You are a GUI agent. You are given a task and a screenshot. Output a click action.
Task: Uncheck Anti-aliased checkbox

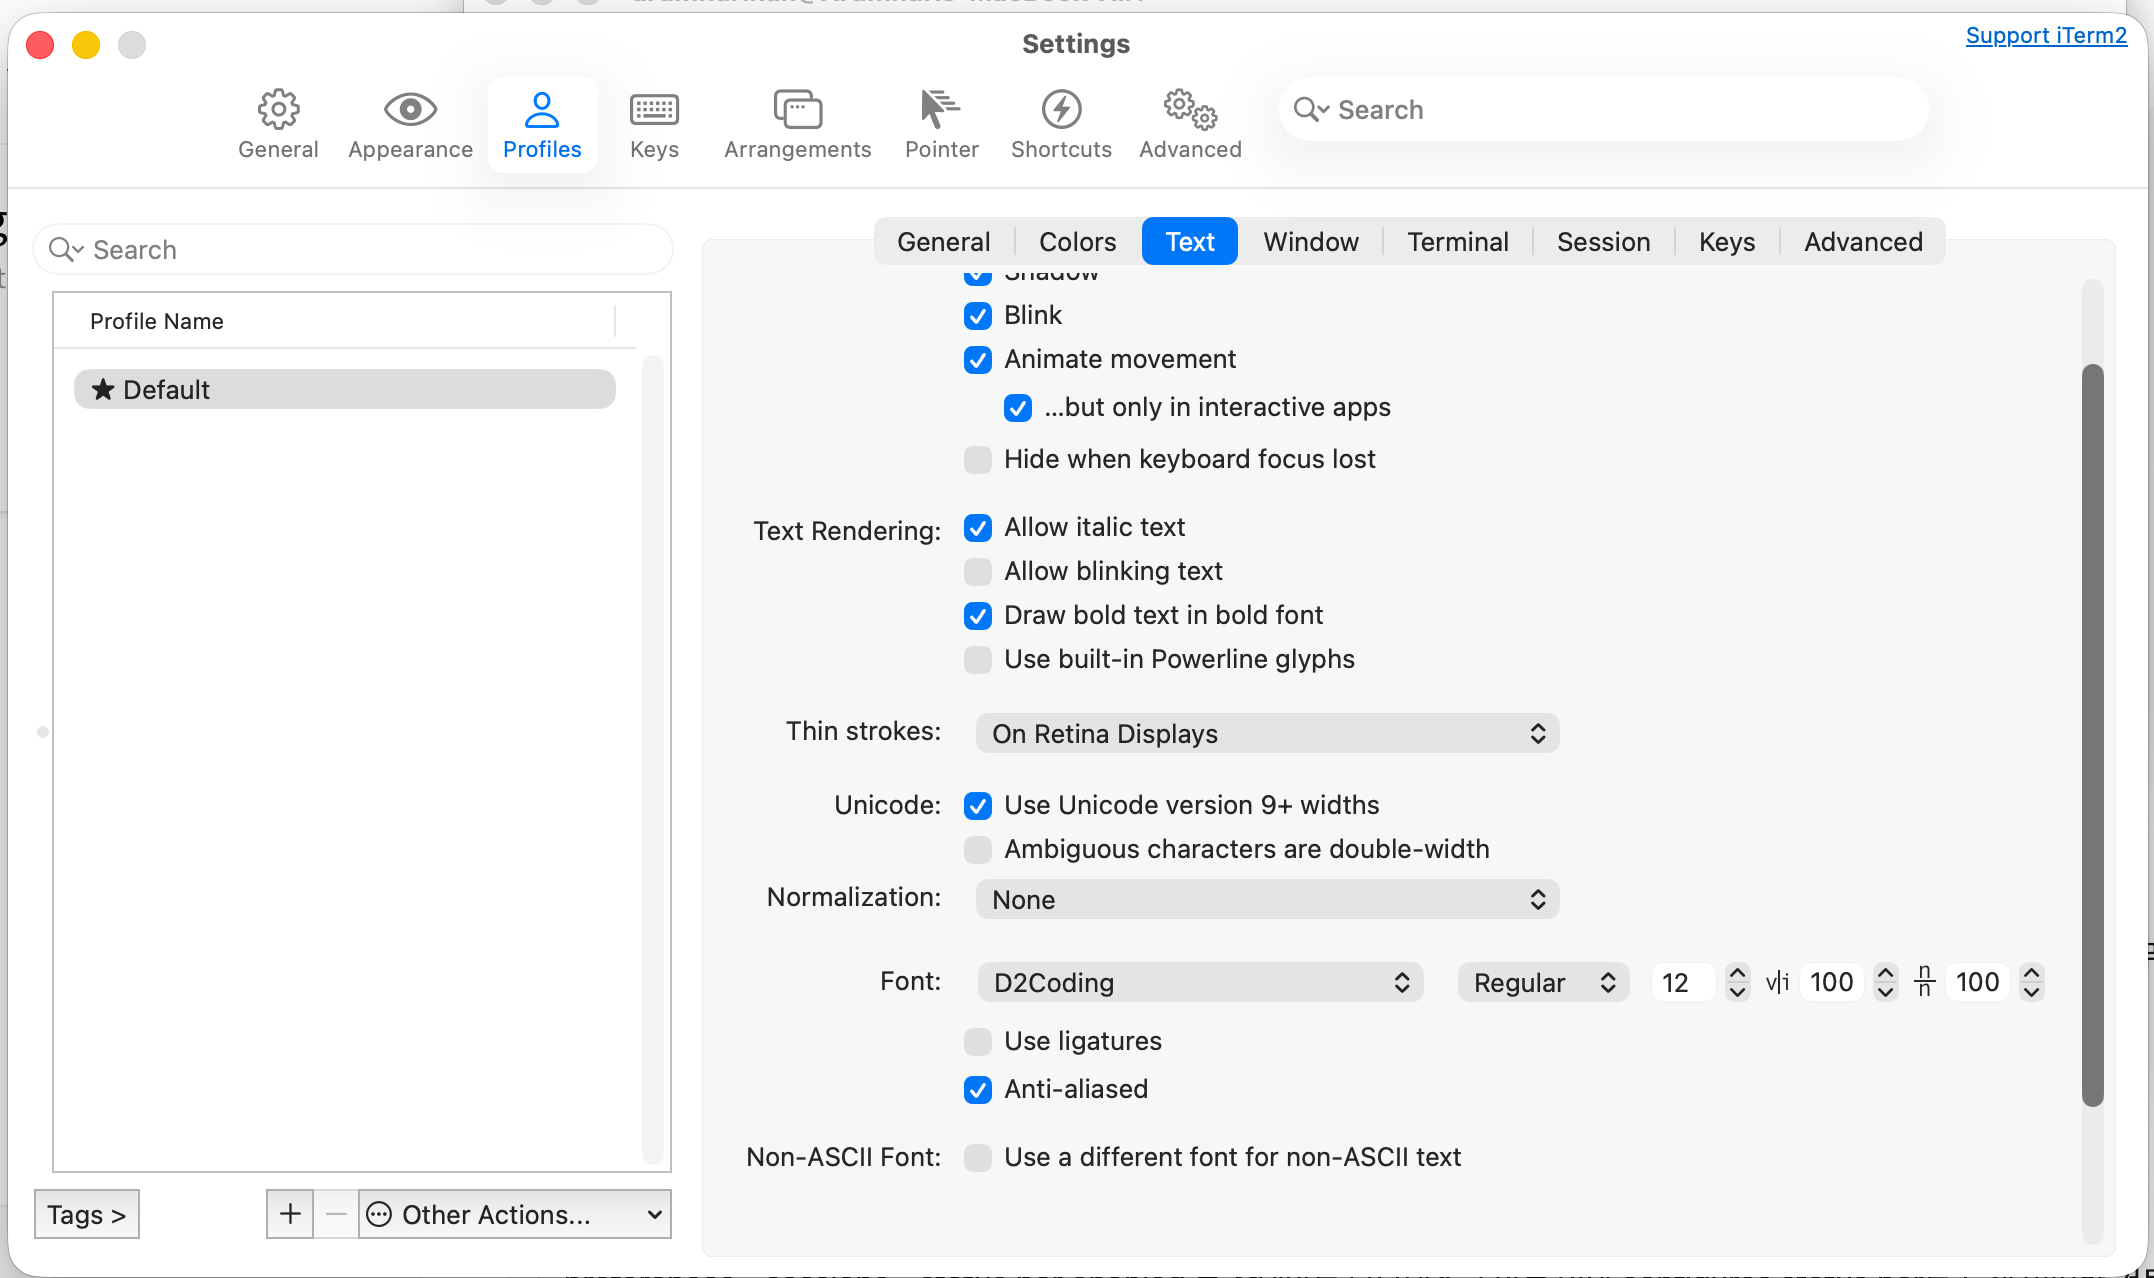point(978,1090)
